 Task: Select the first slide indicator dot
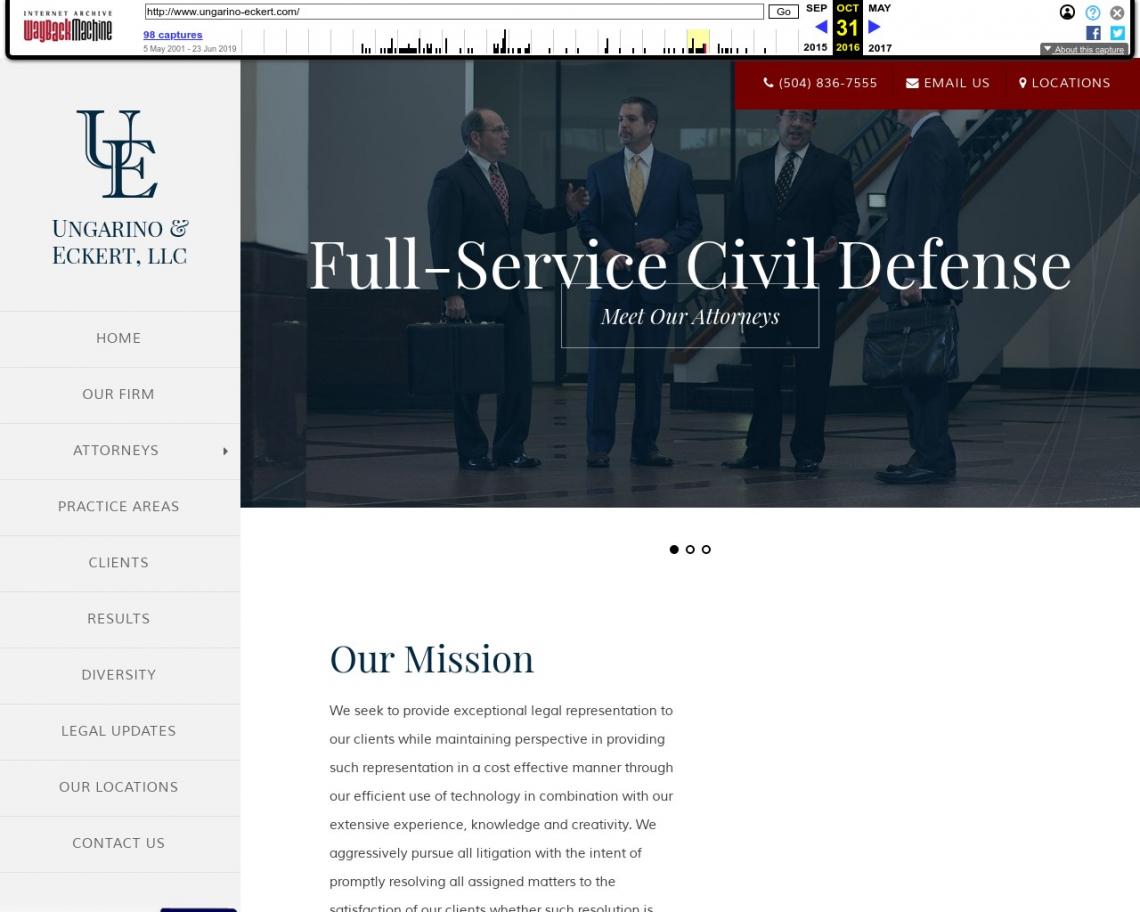(674, 549)
